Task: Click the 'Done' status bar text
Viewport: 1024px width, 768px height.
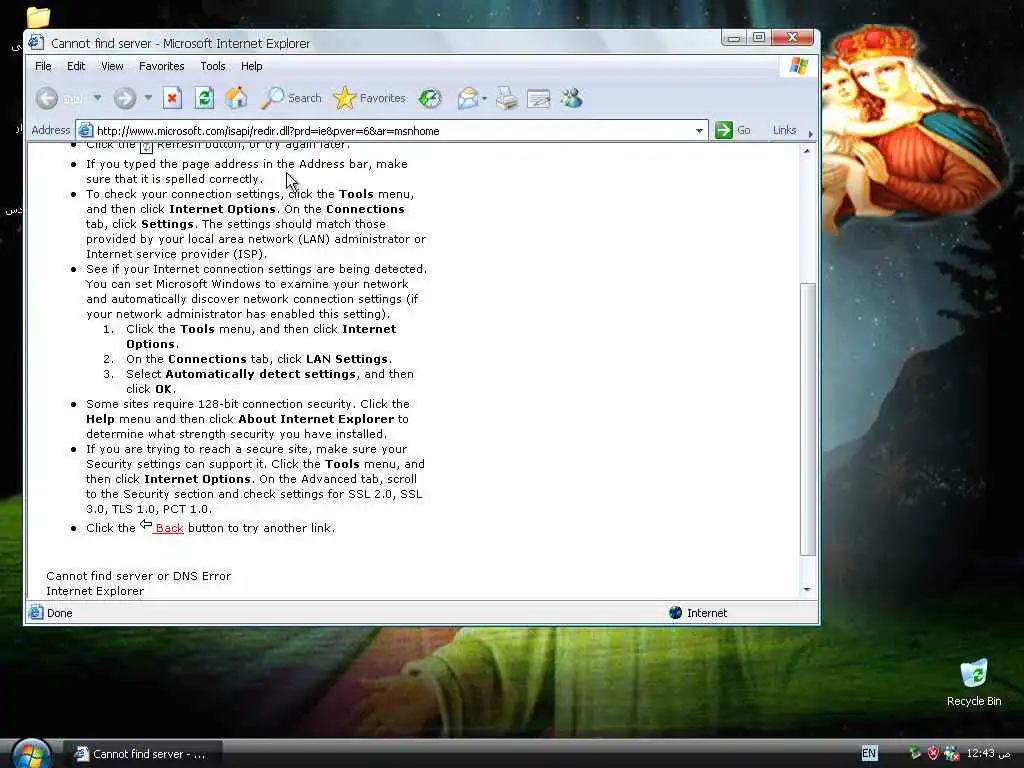Action: pos(59,613)
